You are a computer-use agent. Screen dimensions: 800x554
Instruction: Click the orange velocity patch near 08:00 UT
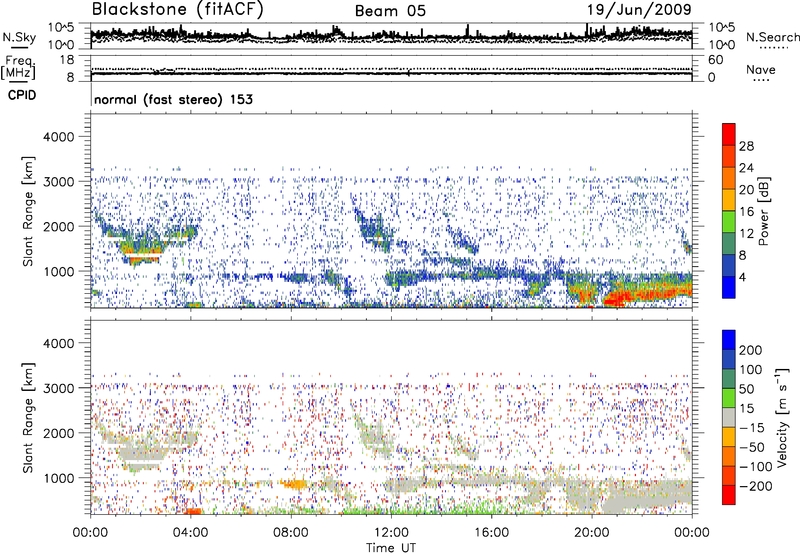[x=294, y=483]
